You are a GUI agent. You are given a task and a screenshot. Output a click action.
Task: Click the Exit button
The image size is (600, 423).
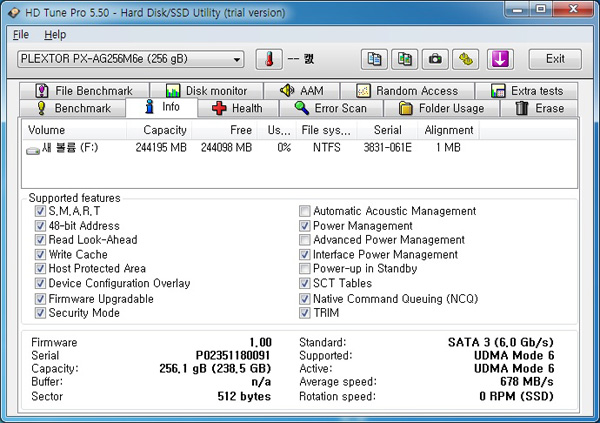555,59
